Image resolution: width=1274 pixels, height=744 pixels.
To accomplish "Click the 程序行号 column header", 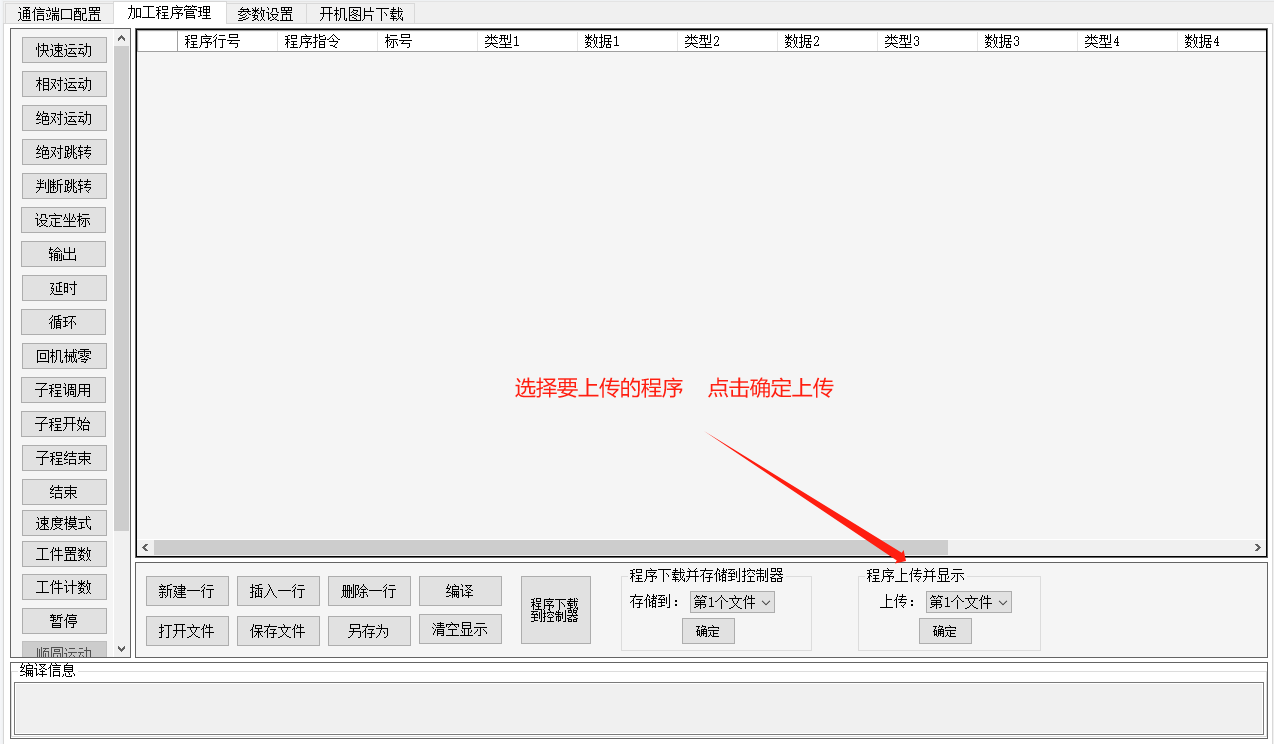I will coord(227,41).
